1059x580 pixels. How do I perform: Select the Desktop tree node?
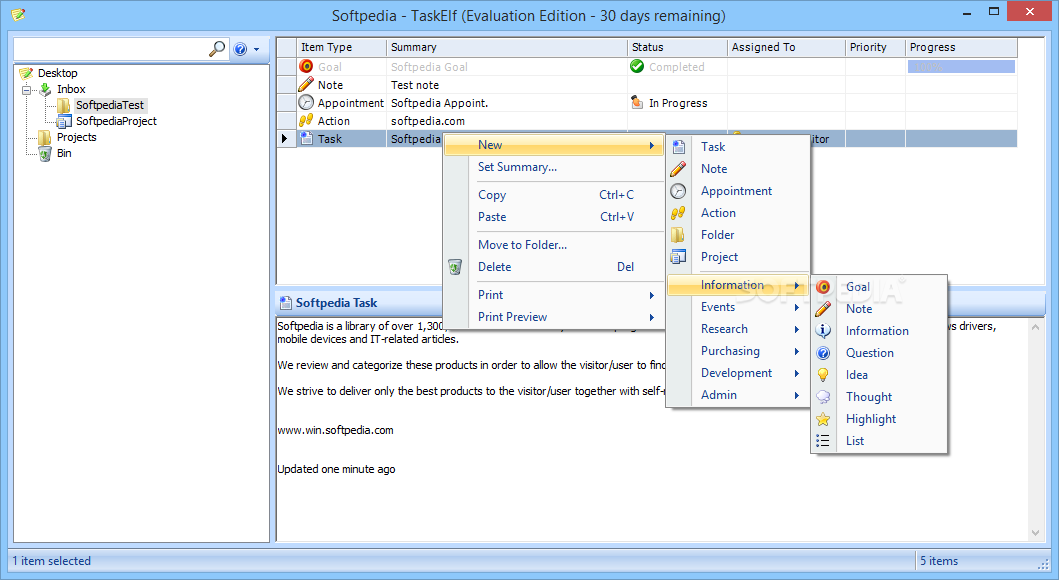57,73
